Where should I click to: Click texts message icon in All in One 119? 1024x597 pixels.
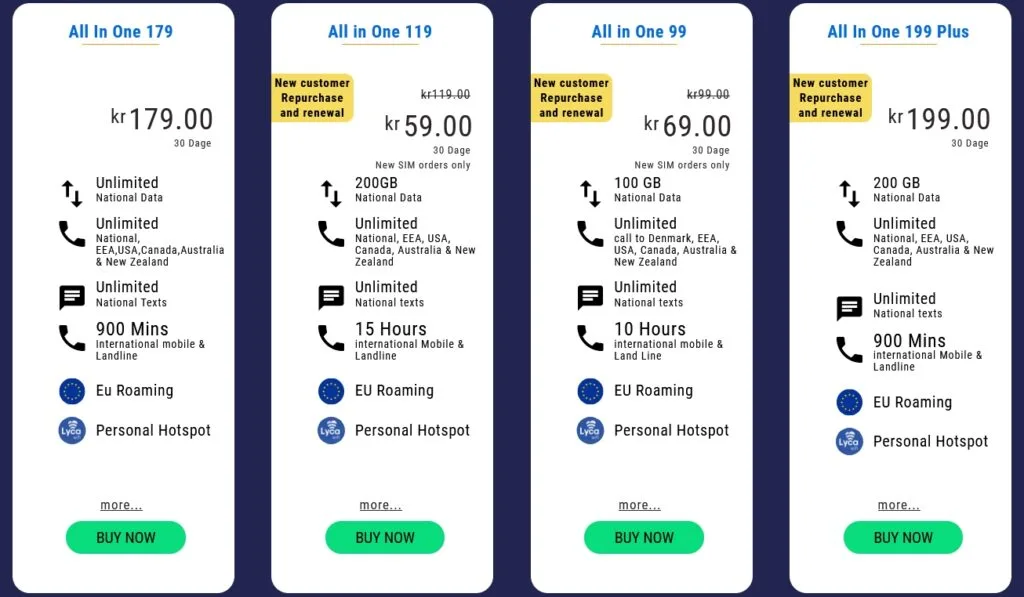click(331, 297)
